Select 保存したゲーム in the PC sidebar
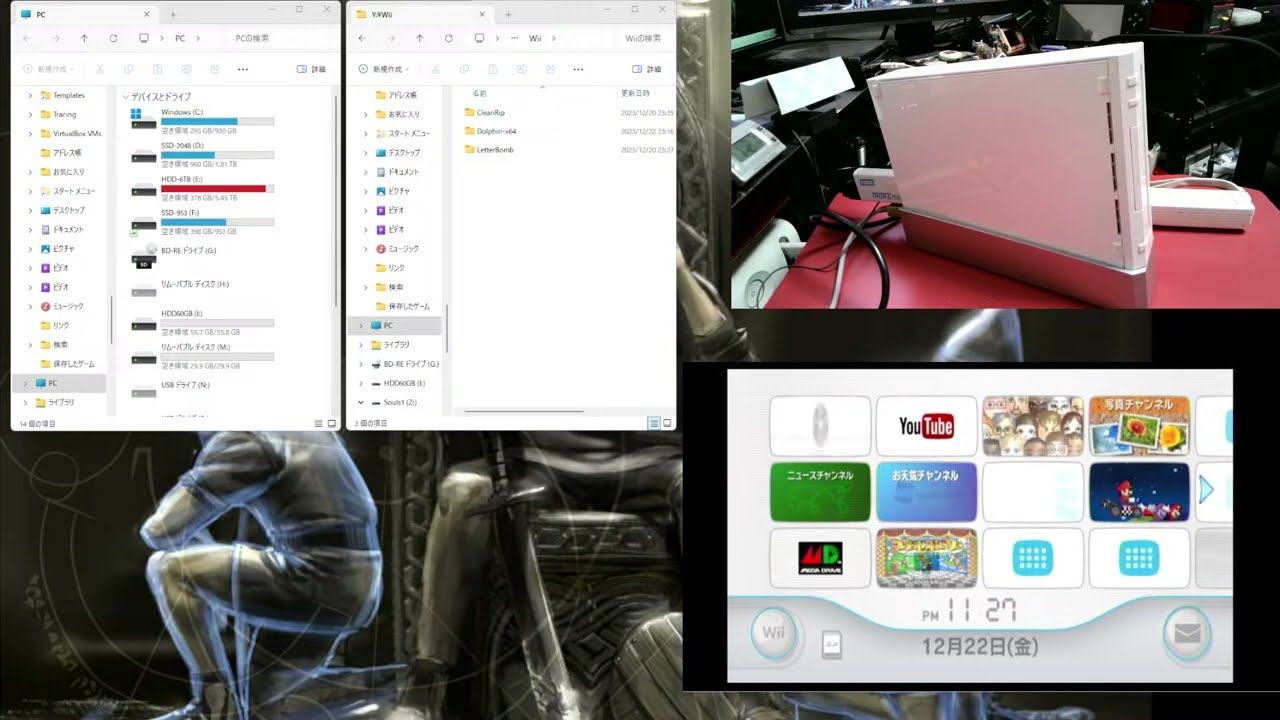The image size is (1280, 720). [x=67, y=364]
